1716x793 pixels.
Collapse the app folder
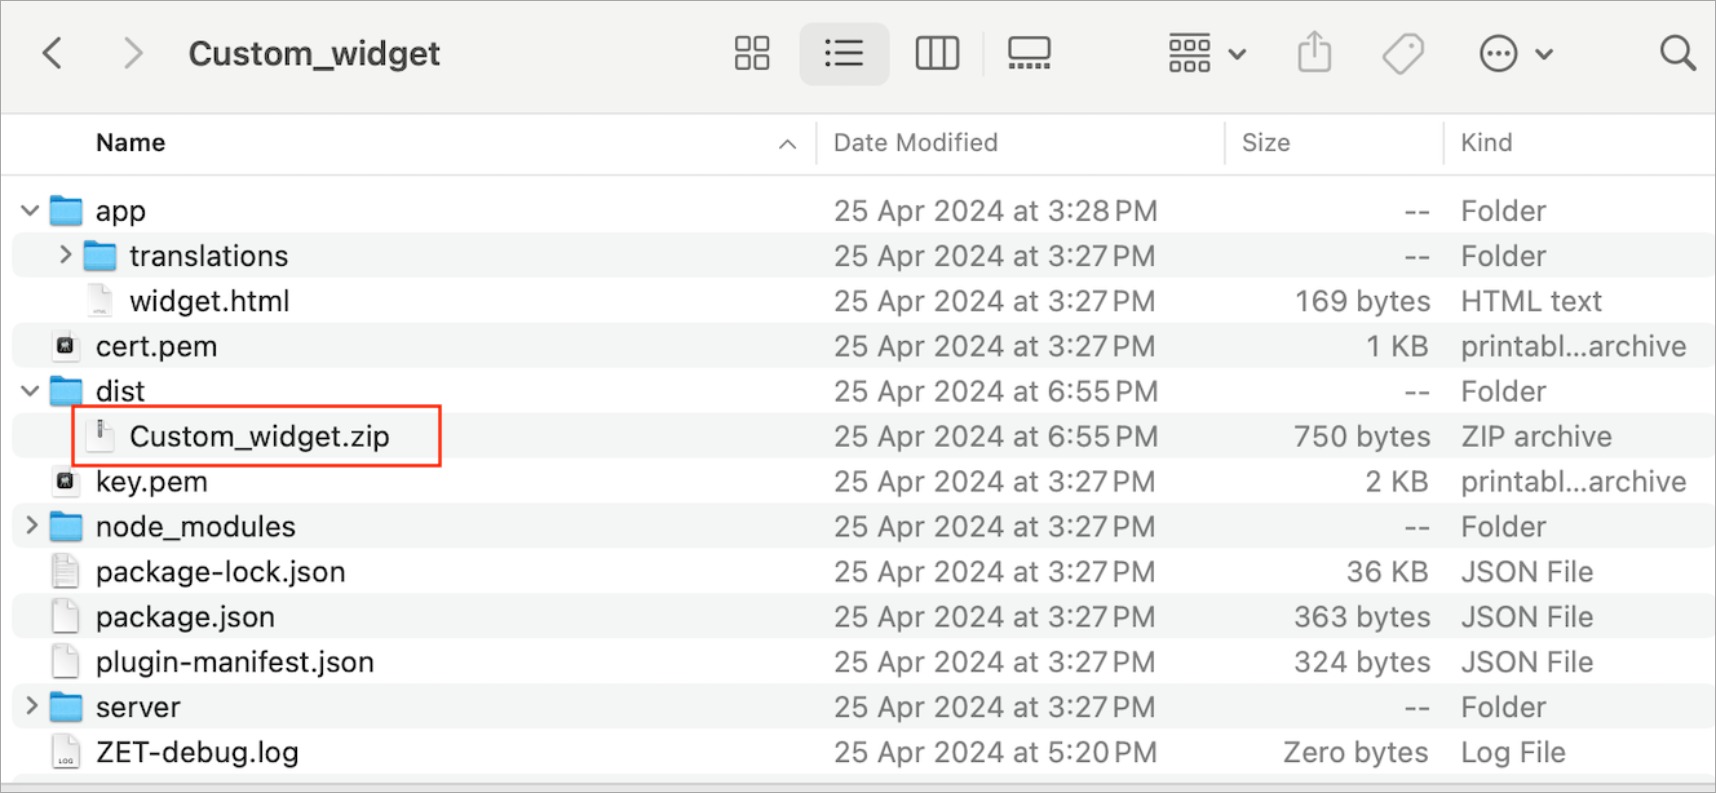point(30,211)
